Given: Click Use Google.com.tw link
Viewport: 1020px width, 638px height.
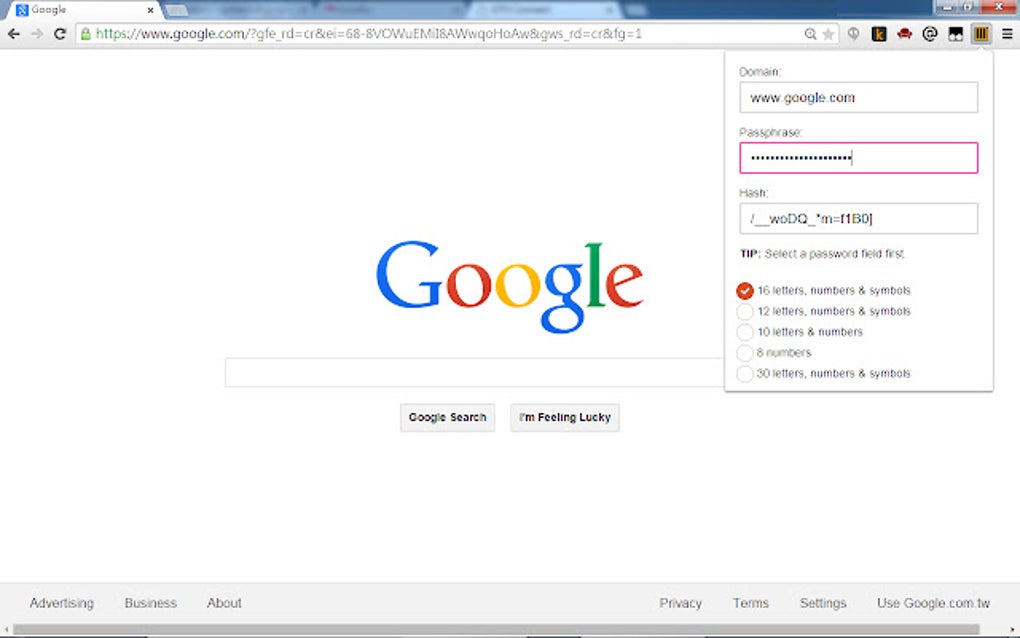Looking at the screenshot, I should pyautogui.click(x=933, y=604).
